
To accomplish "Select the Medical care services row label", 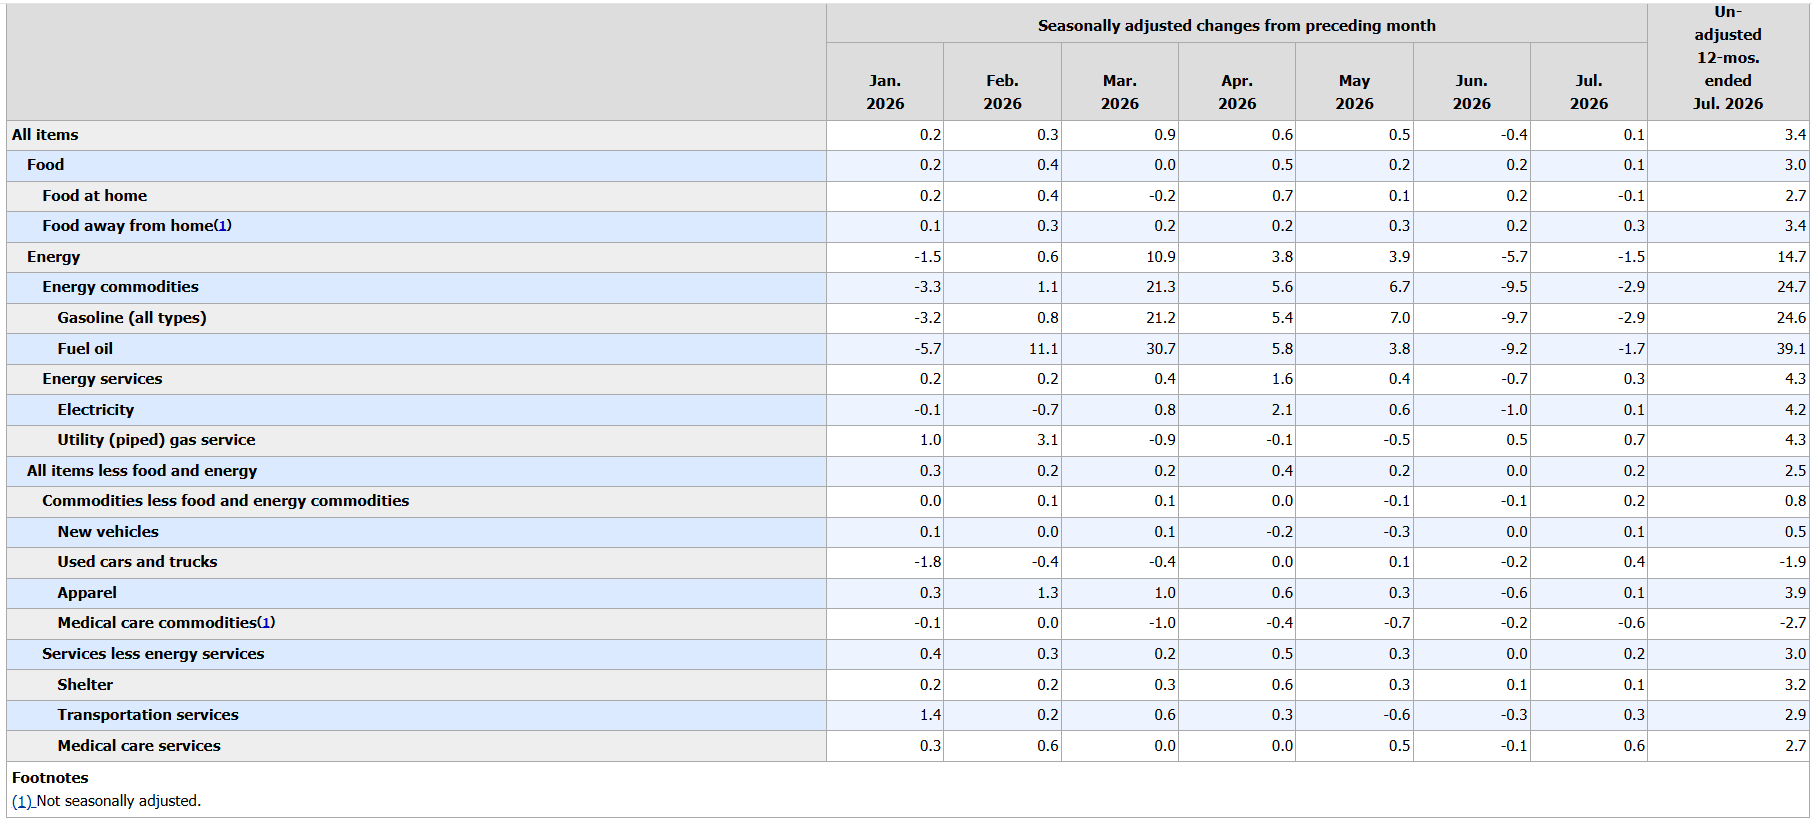I will tap(139, 746).
